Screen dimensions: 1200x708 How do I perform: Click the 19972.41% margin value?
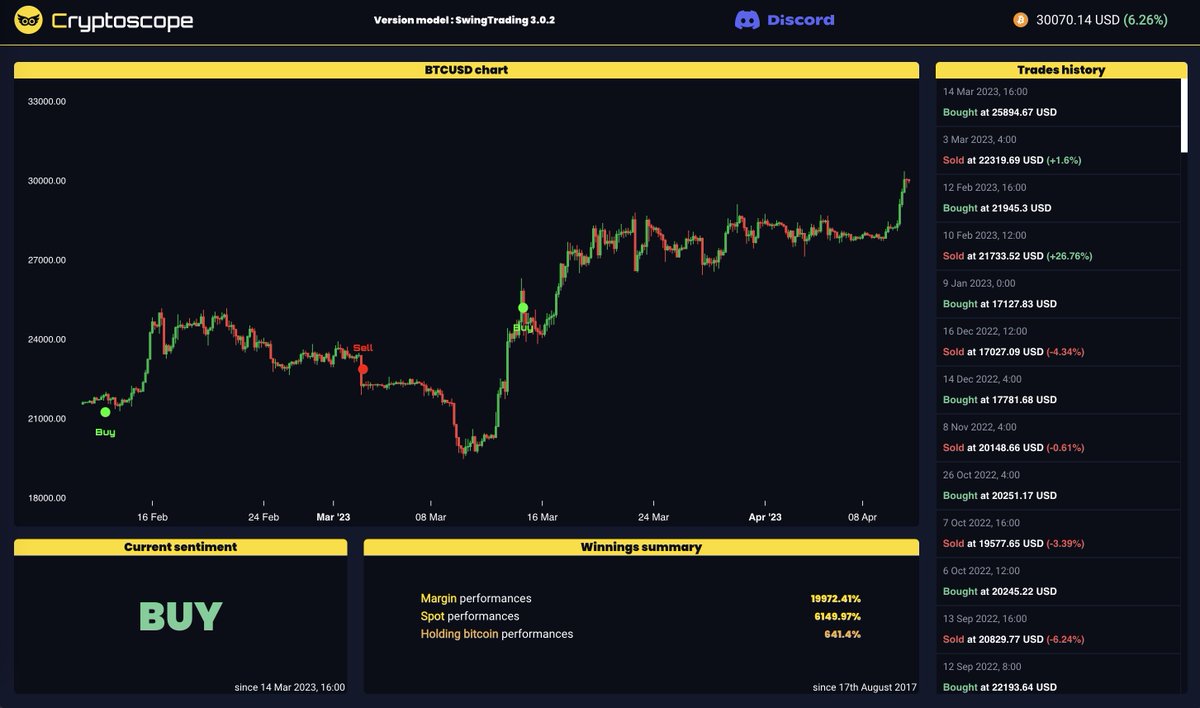coord(836,599)
